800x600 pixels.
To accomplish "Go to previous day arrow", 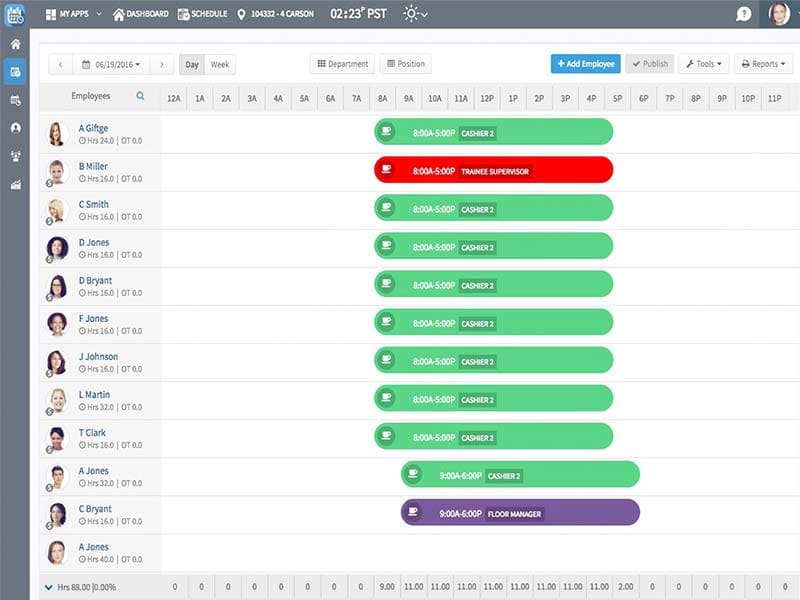I will point(61,65).
